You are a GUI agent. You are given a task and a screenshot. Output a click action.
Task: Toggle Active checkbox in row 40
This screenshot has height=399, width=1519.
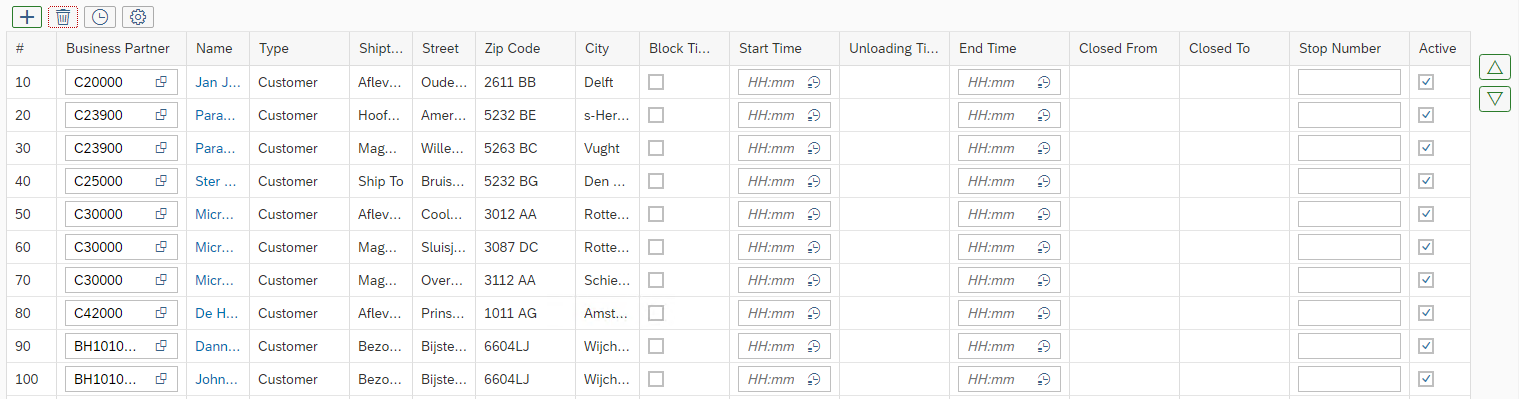point(1426,181)
